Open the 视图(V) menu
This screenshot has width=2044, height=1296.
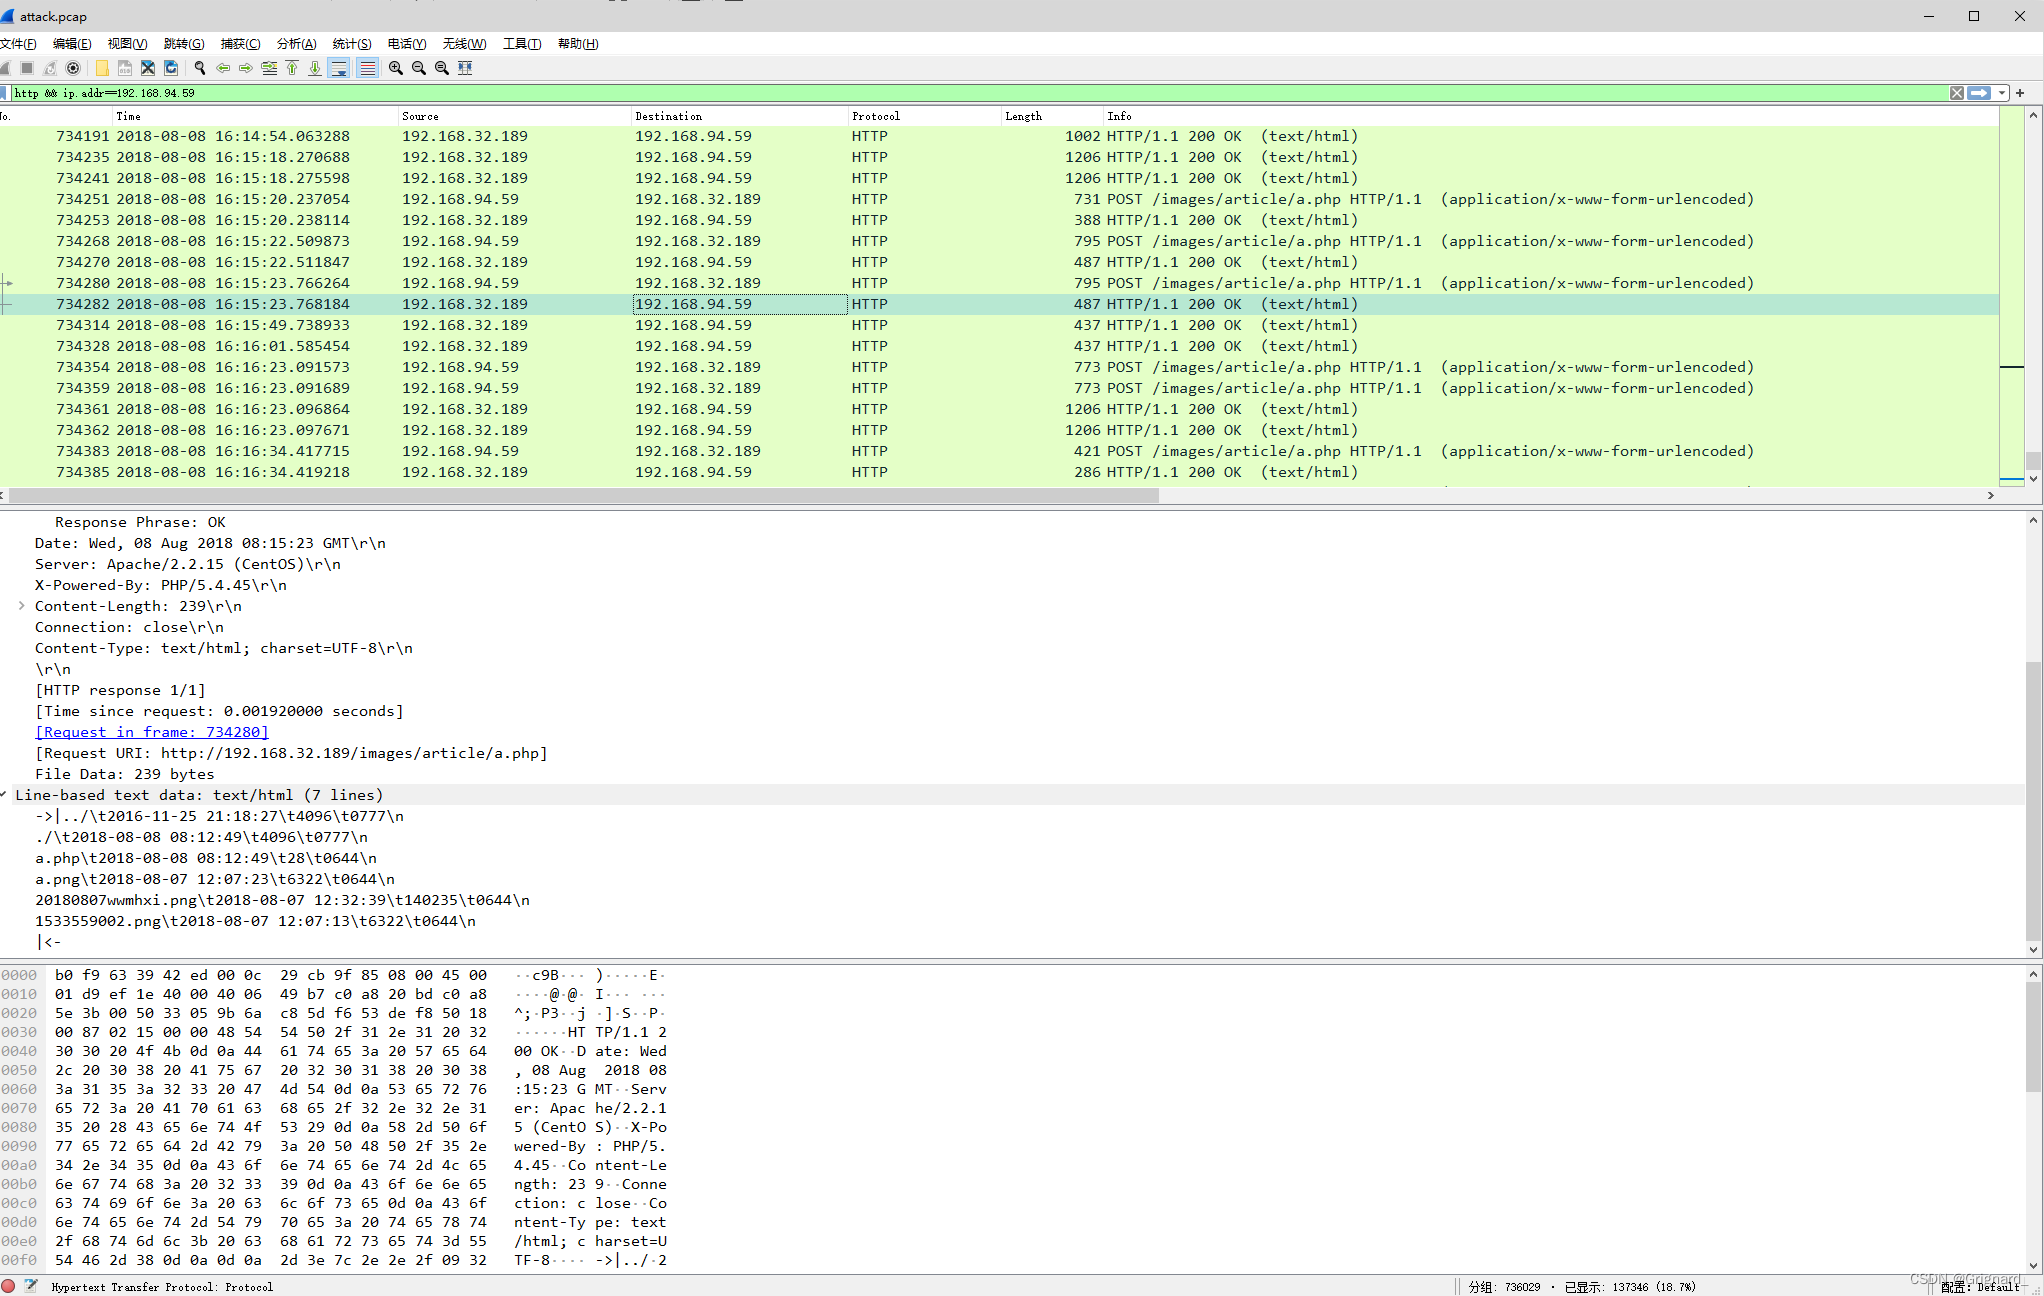pos(127,44)
